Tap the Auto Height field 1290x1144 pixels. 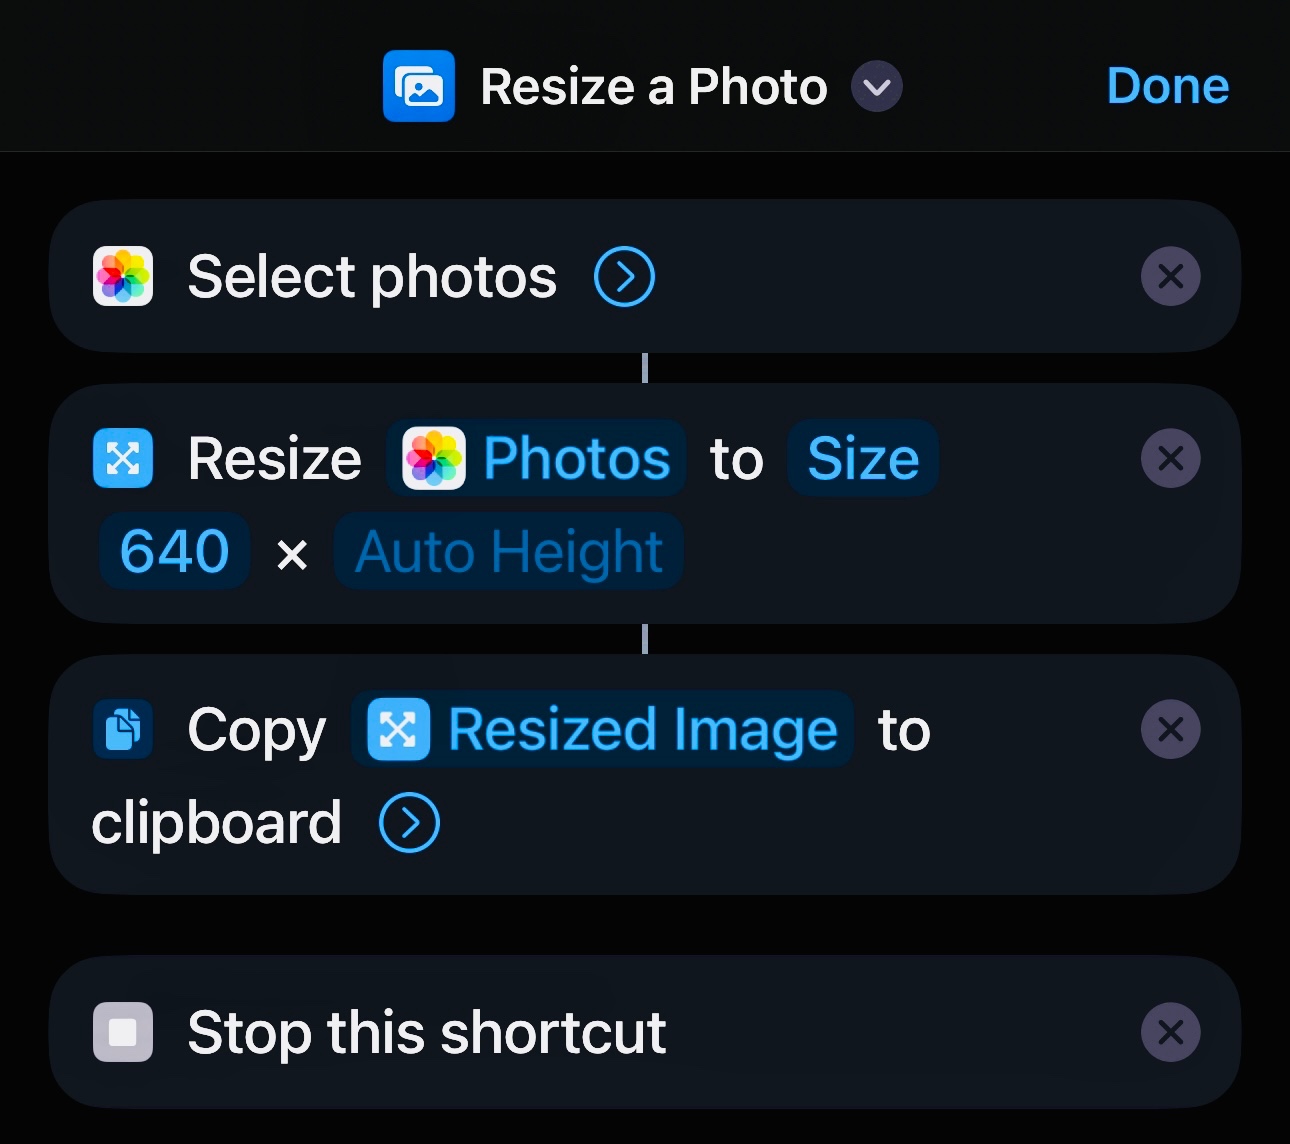[509, 551]
